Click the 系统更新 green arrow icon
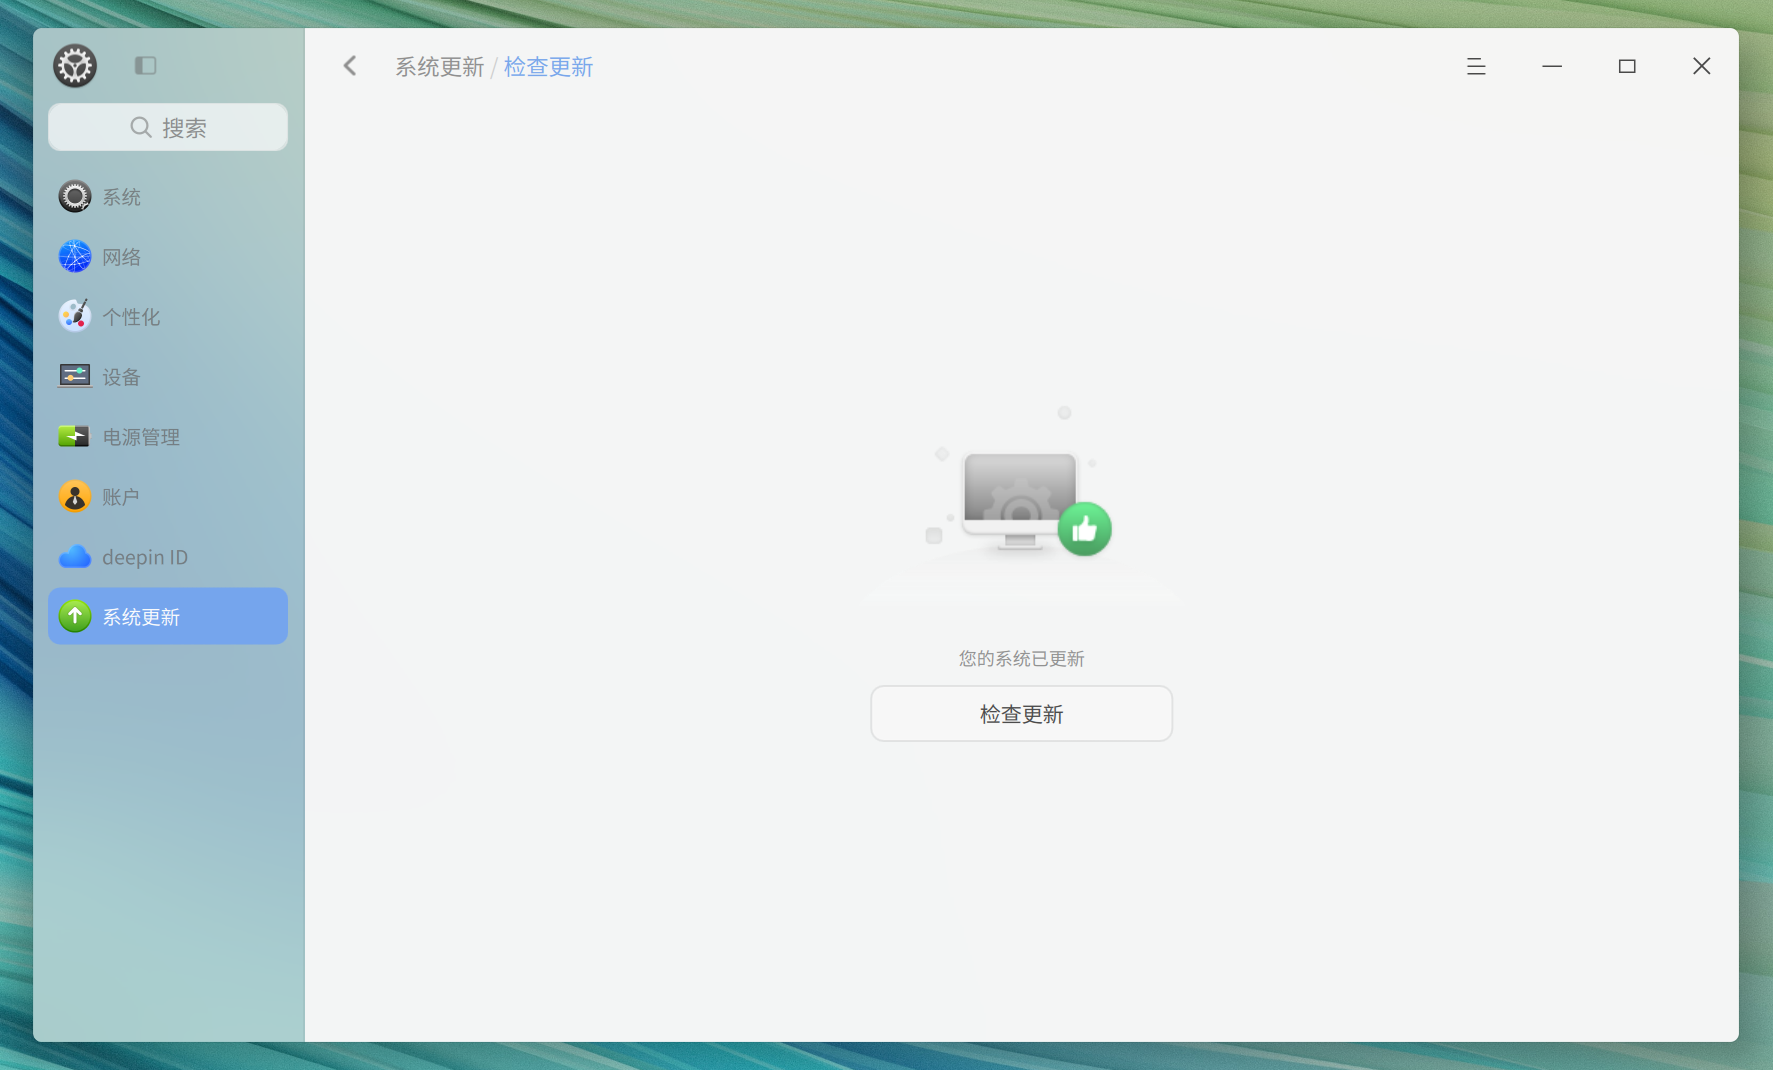This screenshot has width=1773, height=1070. pos(75,616)
